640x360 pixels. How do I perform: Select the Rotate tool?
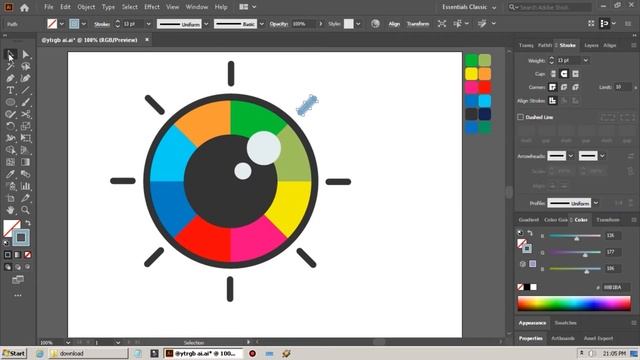click(x=11, y=126)
